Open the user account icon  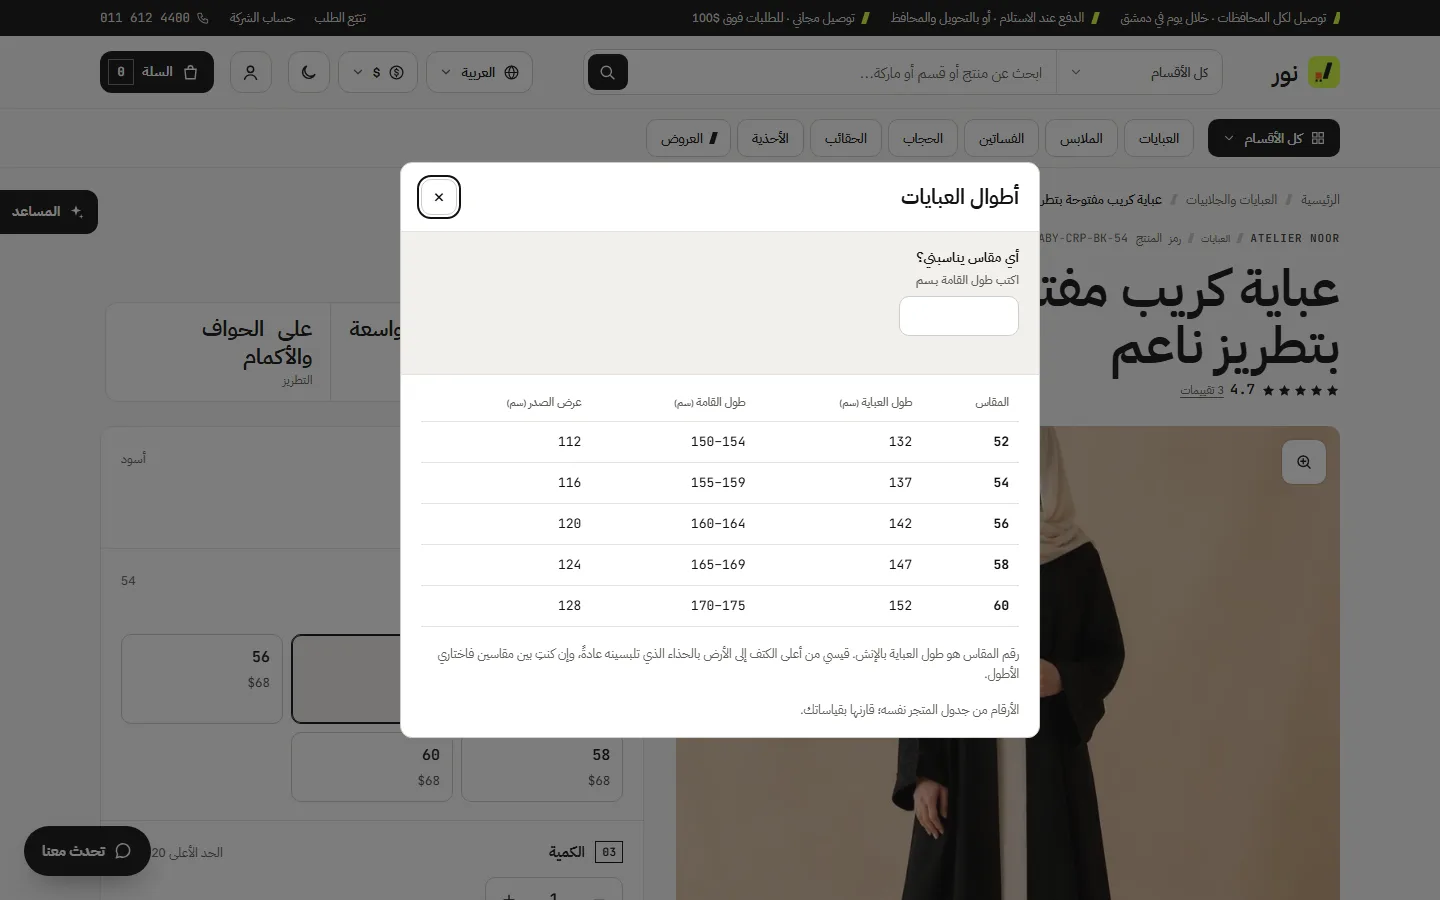(251, 72)
